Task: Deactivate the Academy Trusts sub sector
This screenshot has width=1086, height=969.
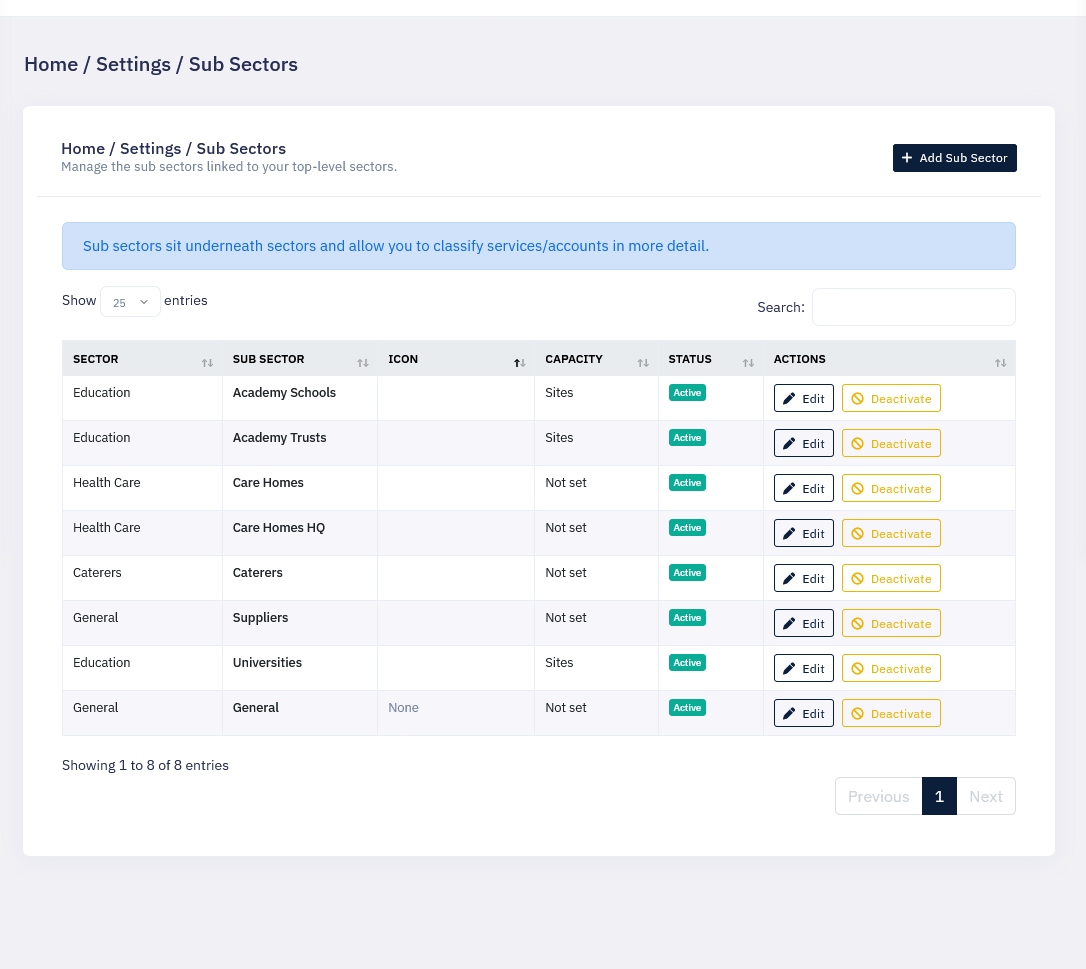Action: pyautogui.click(x=891, y=443)
